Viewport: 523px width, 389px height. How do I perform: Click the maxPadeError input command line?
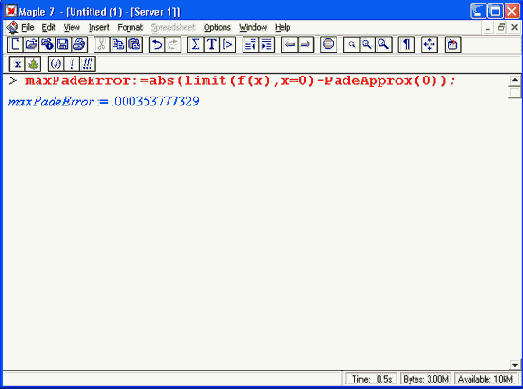click(240, 81)
